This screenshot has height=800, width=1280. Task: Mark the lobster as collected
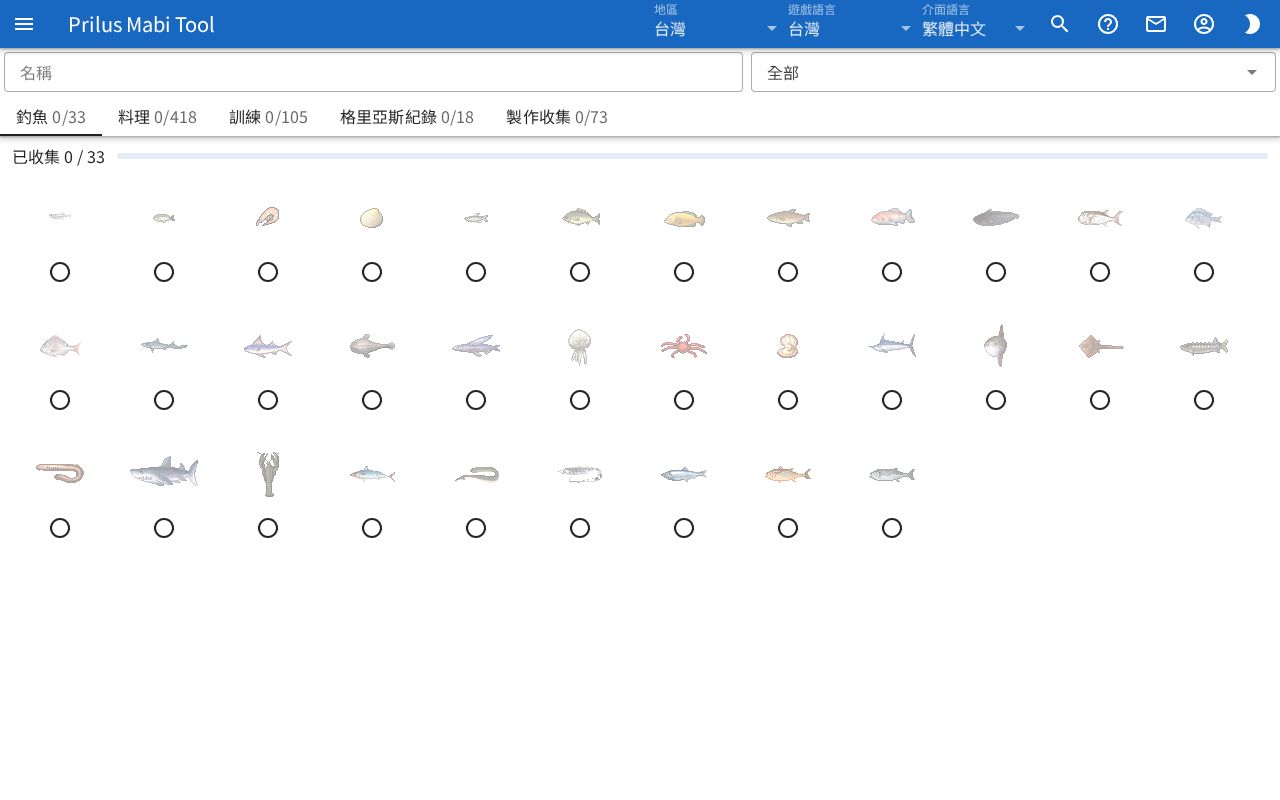pos(268,528)
